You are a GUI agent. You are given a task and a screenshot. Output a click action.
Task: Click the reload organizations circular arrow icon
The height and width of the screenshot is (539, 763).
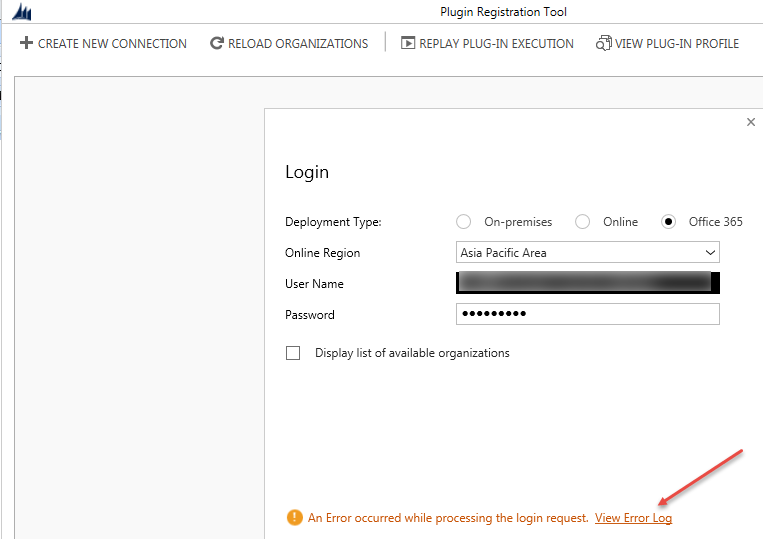[x=217, y=43]
